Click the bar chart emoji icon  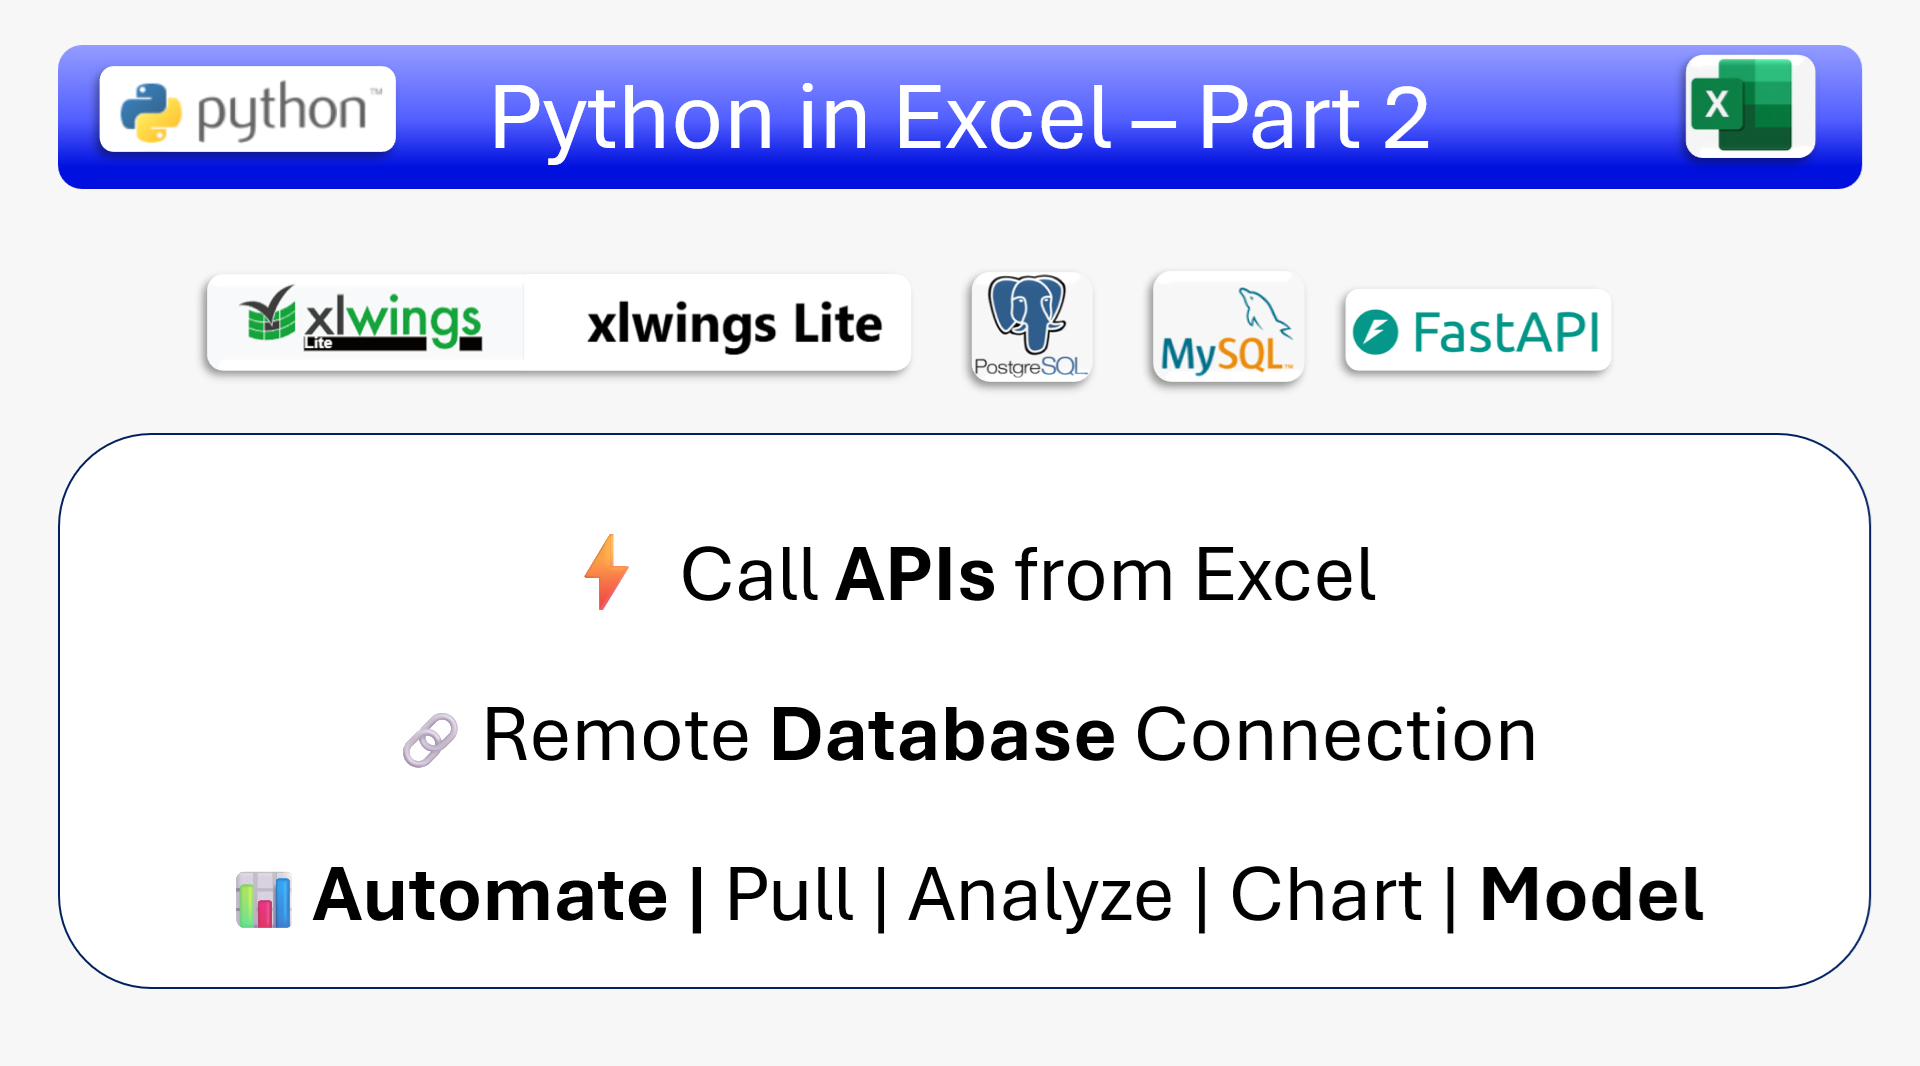[x=264, y=899]
